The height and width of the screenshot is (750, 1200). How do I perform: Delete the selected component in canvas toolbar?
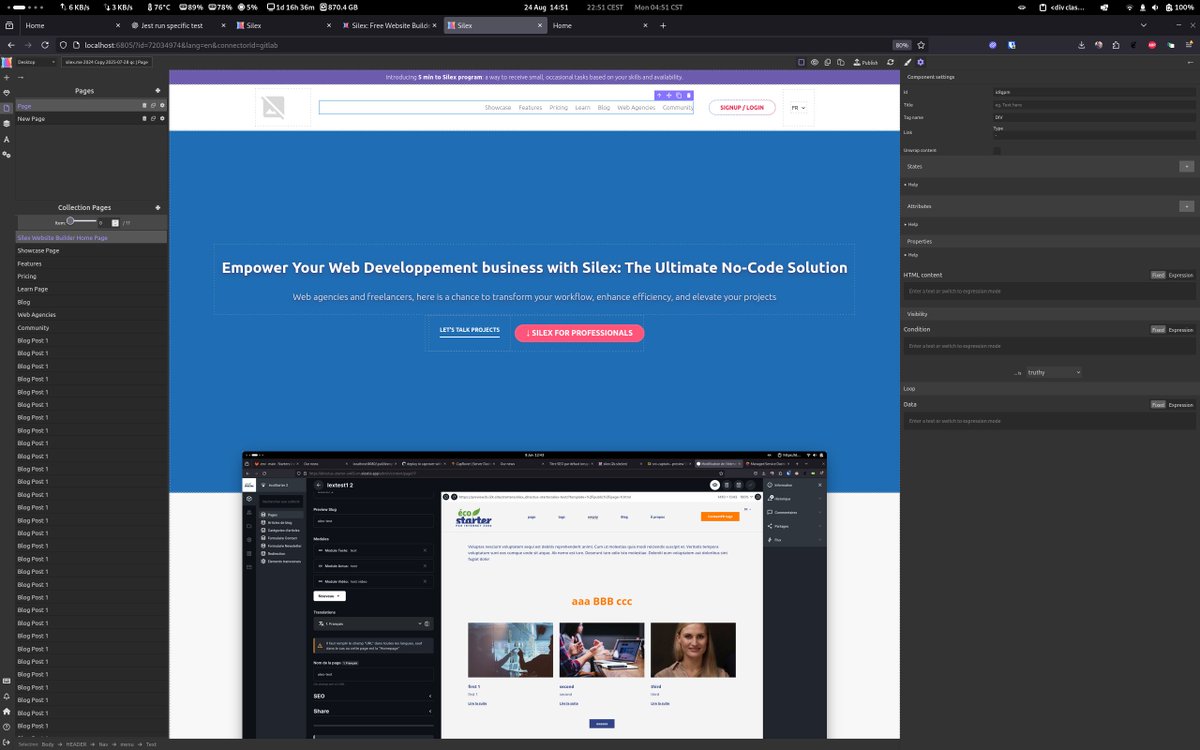[688, 95]
